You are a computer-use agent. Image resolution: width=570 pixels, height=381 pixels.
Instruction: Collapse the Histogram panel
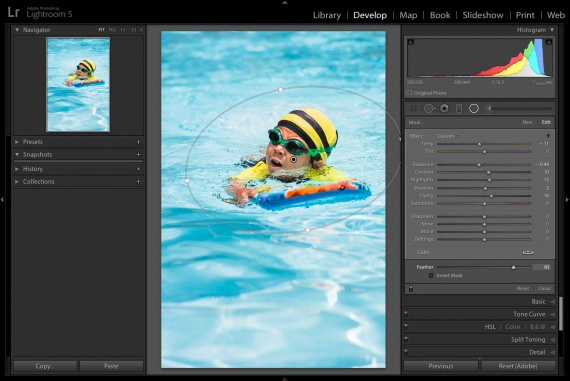[552, 30]
